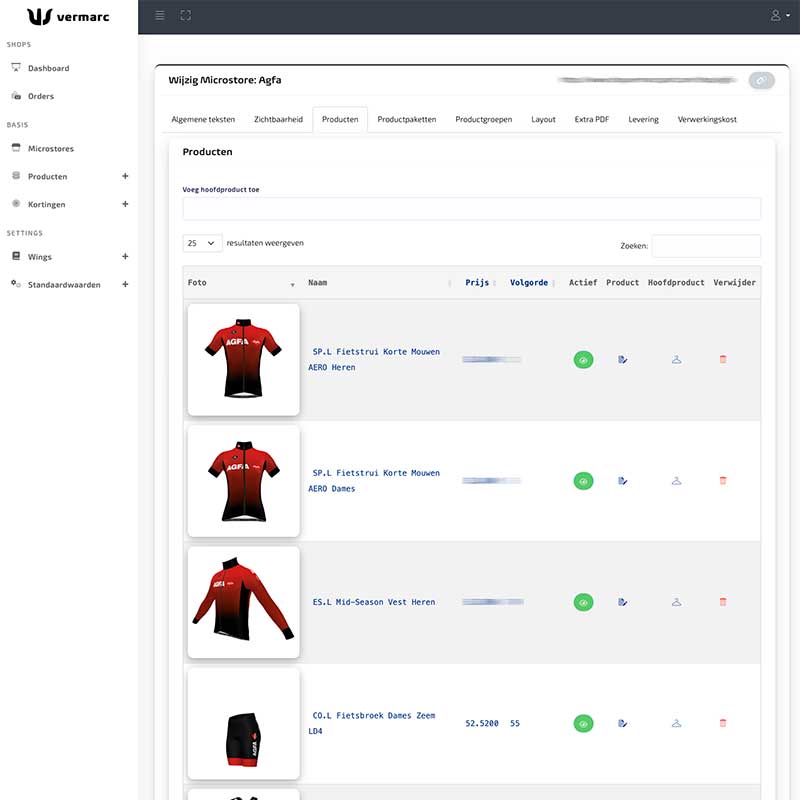This screenshot has height=800, width=800.
Task: Switch to Productpaketten tab
Action: [407, 119]
